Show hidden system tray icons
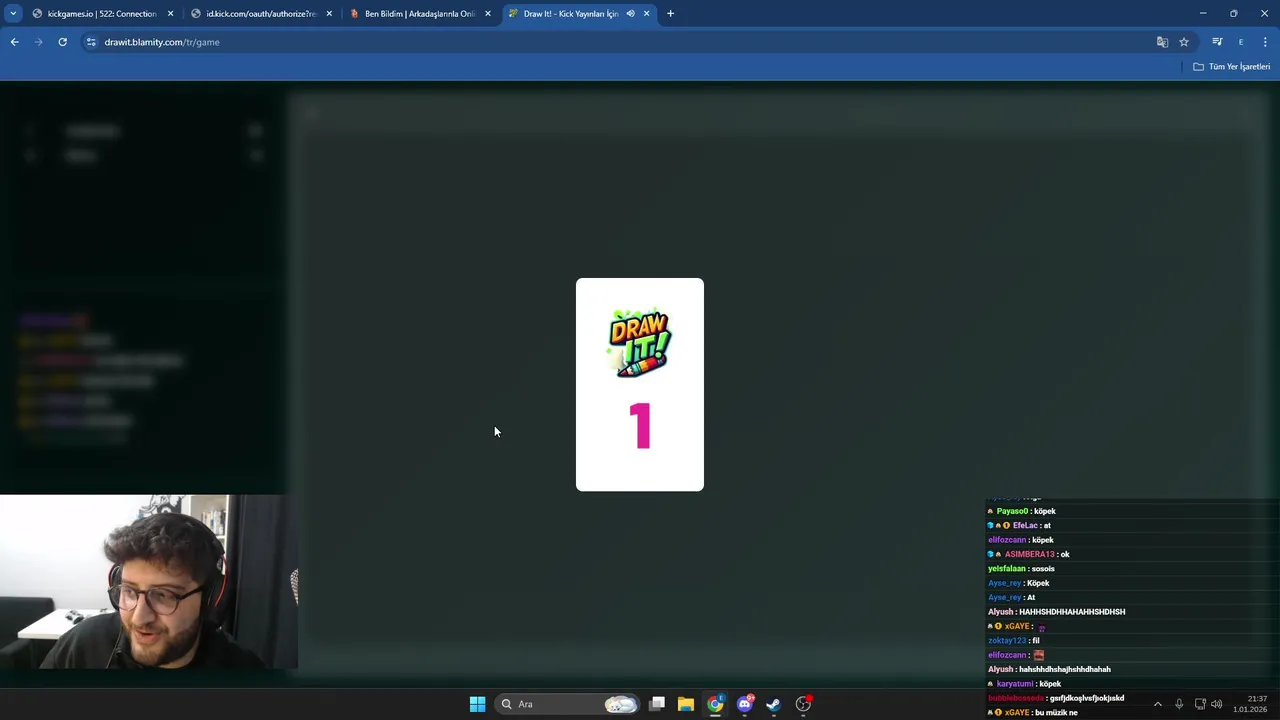The image size is (1280, 720). click(x=1158, y=704)
